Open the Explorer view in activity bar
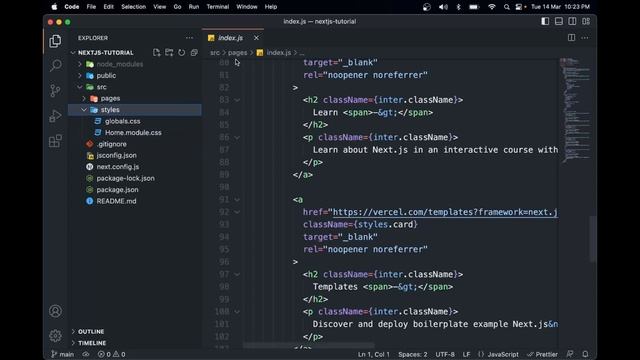The height and width of the screenshot is (360, 640). 55,41
